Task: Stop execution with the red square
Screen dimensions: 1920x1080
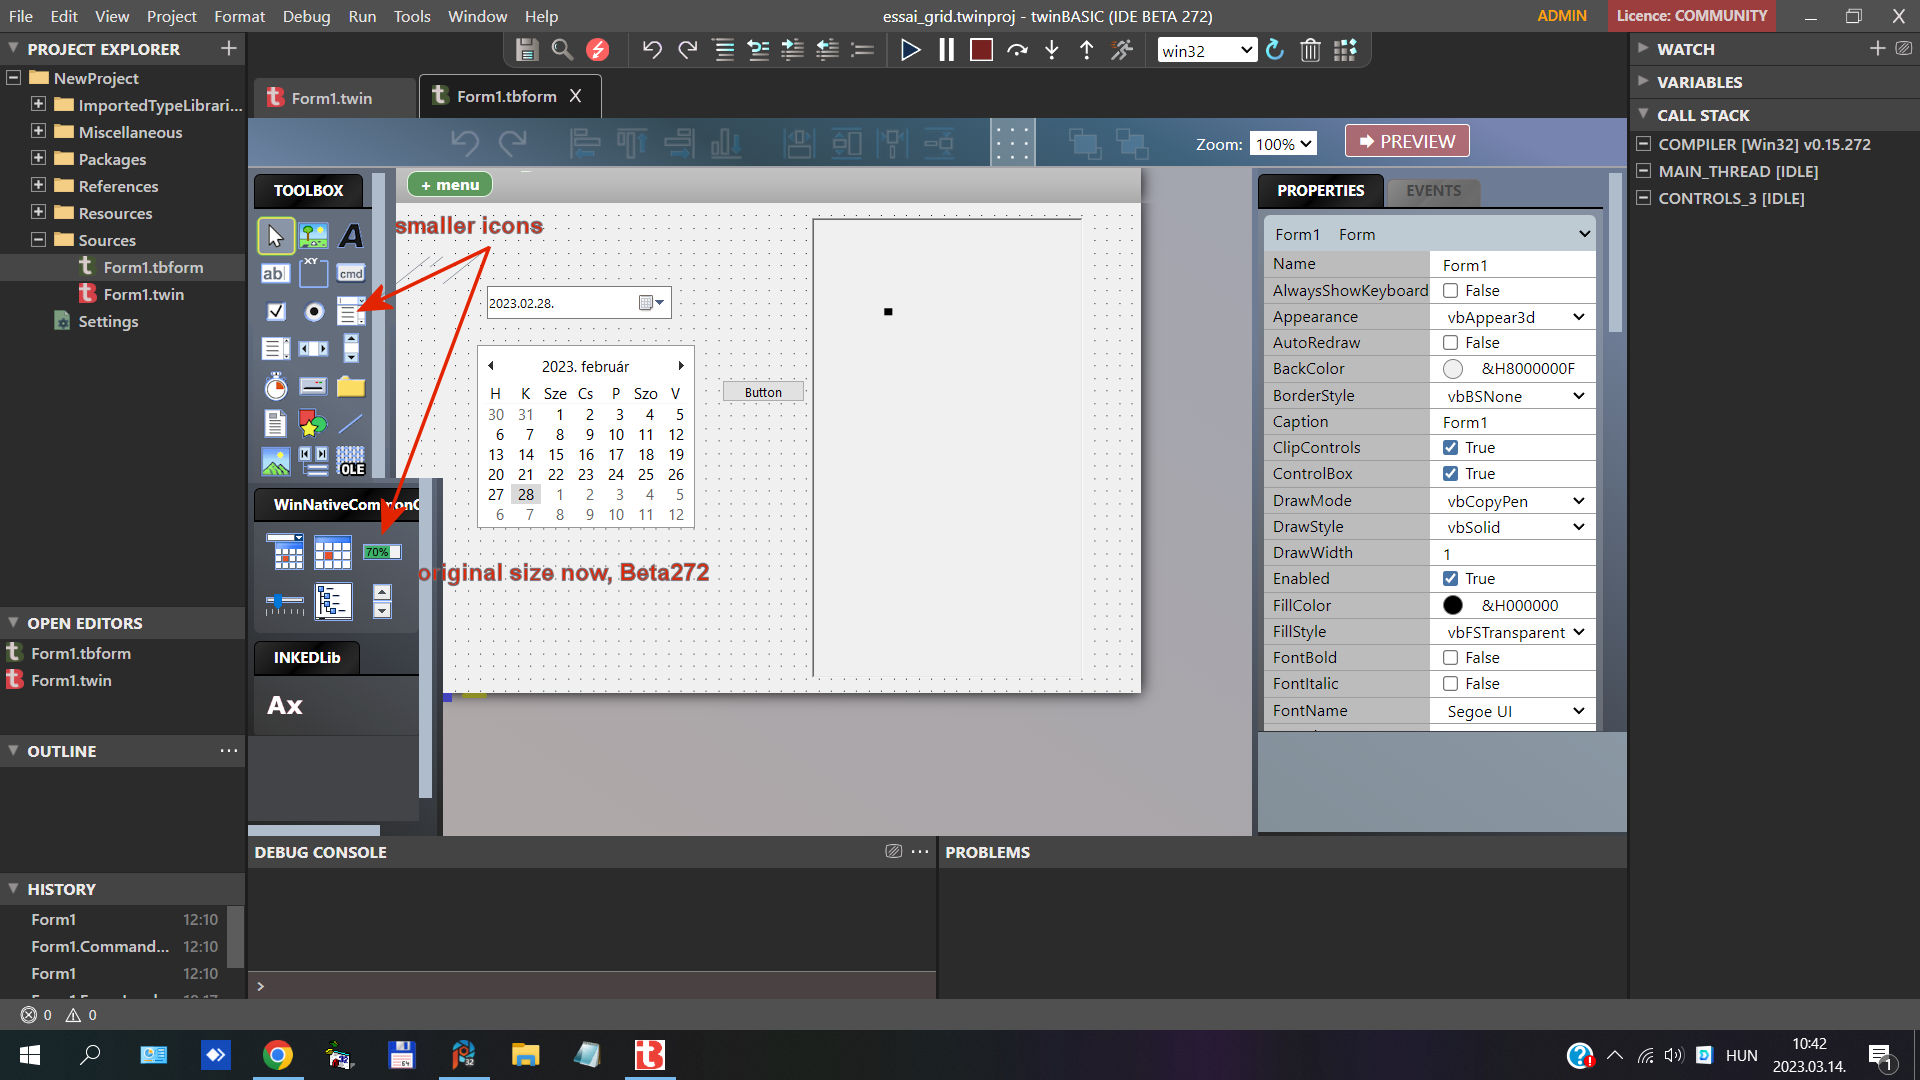Action: point(981,50)
